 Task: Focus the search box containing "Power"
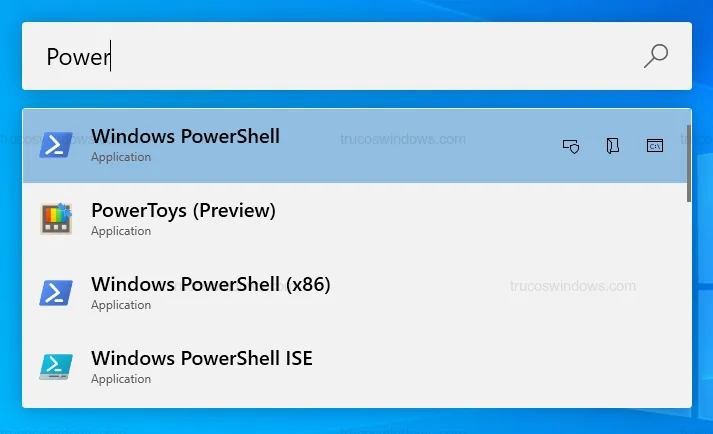pyautogui.click(x=330, y=56)
